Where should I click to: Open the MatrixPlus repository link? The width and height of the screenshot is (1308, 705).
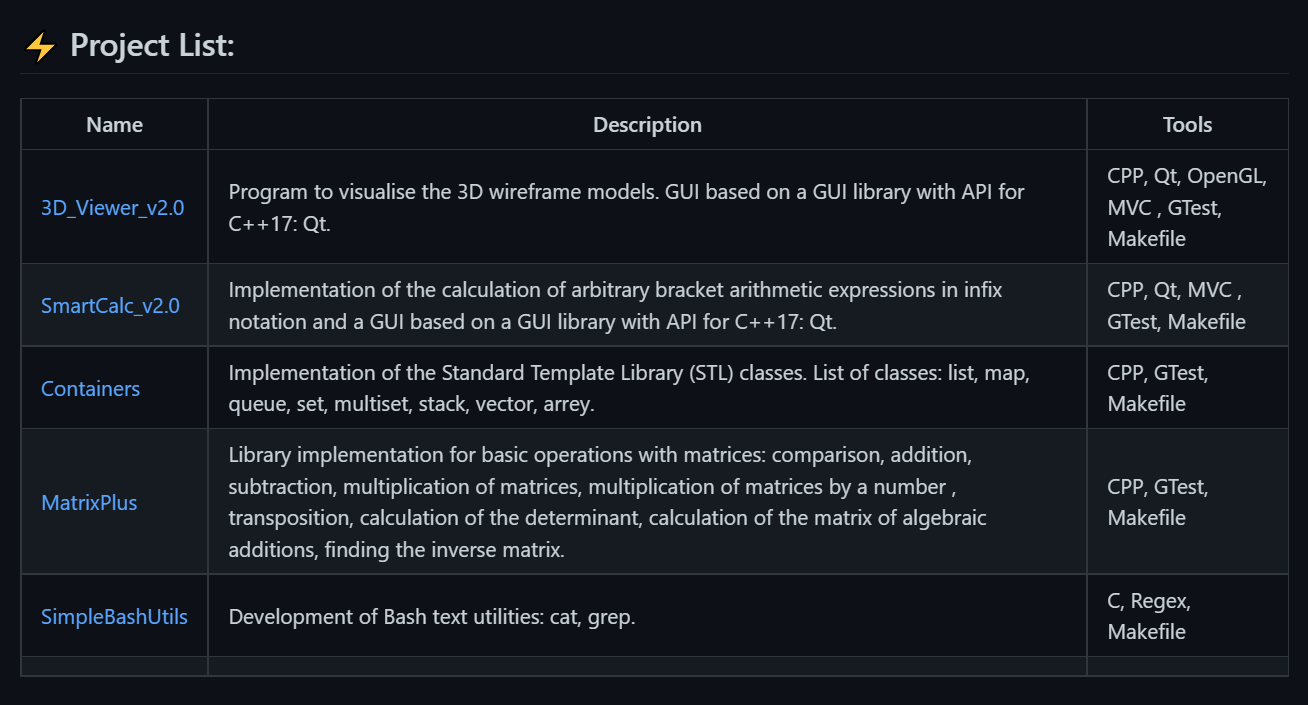coord(89,502)
